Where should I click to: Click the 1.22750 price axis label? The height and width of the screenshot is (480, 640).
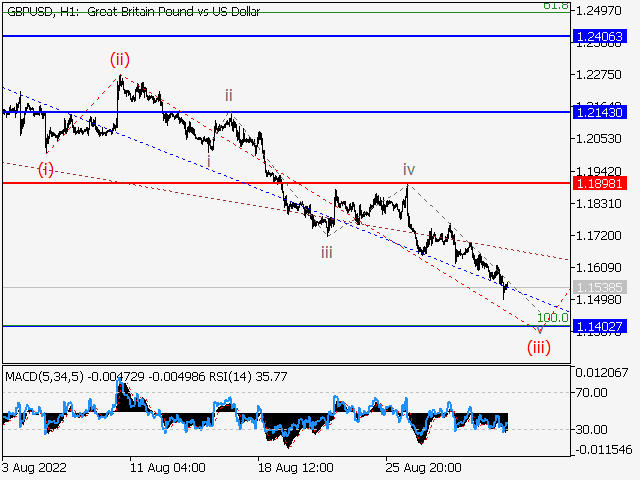[x=598, y=75]
